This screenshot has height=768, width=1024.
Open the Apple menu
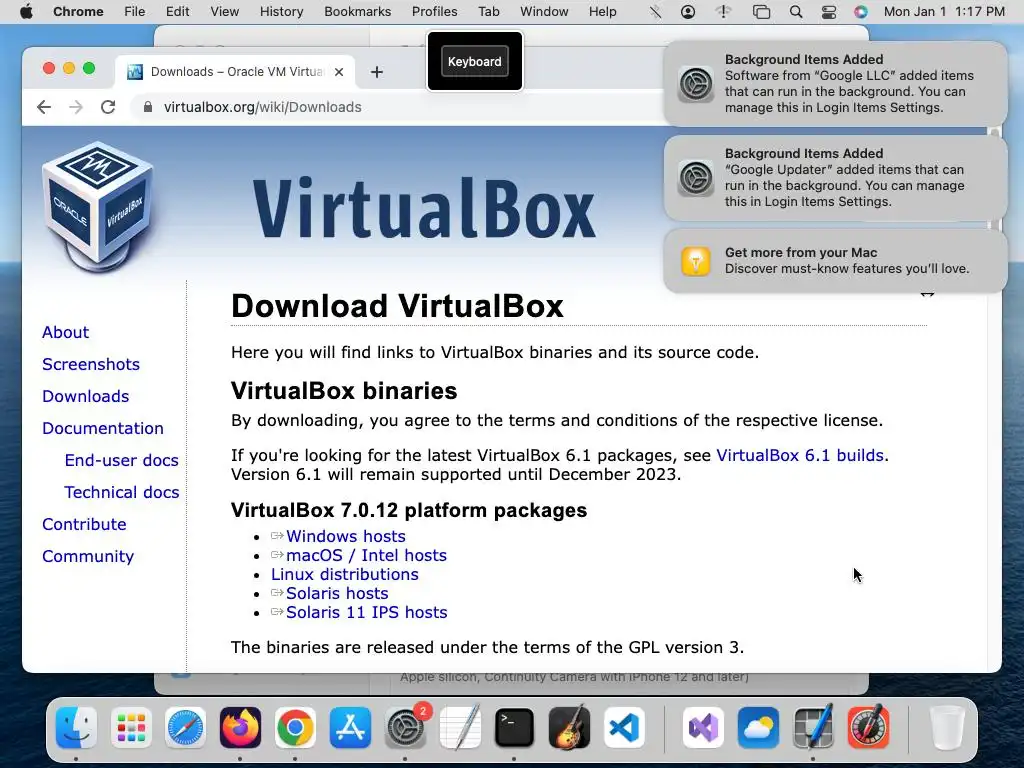pos(26,12)
